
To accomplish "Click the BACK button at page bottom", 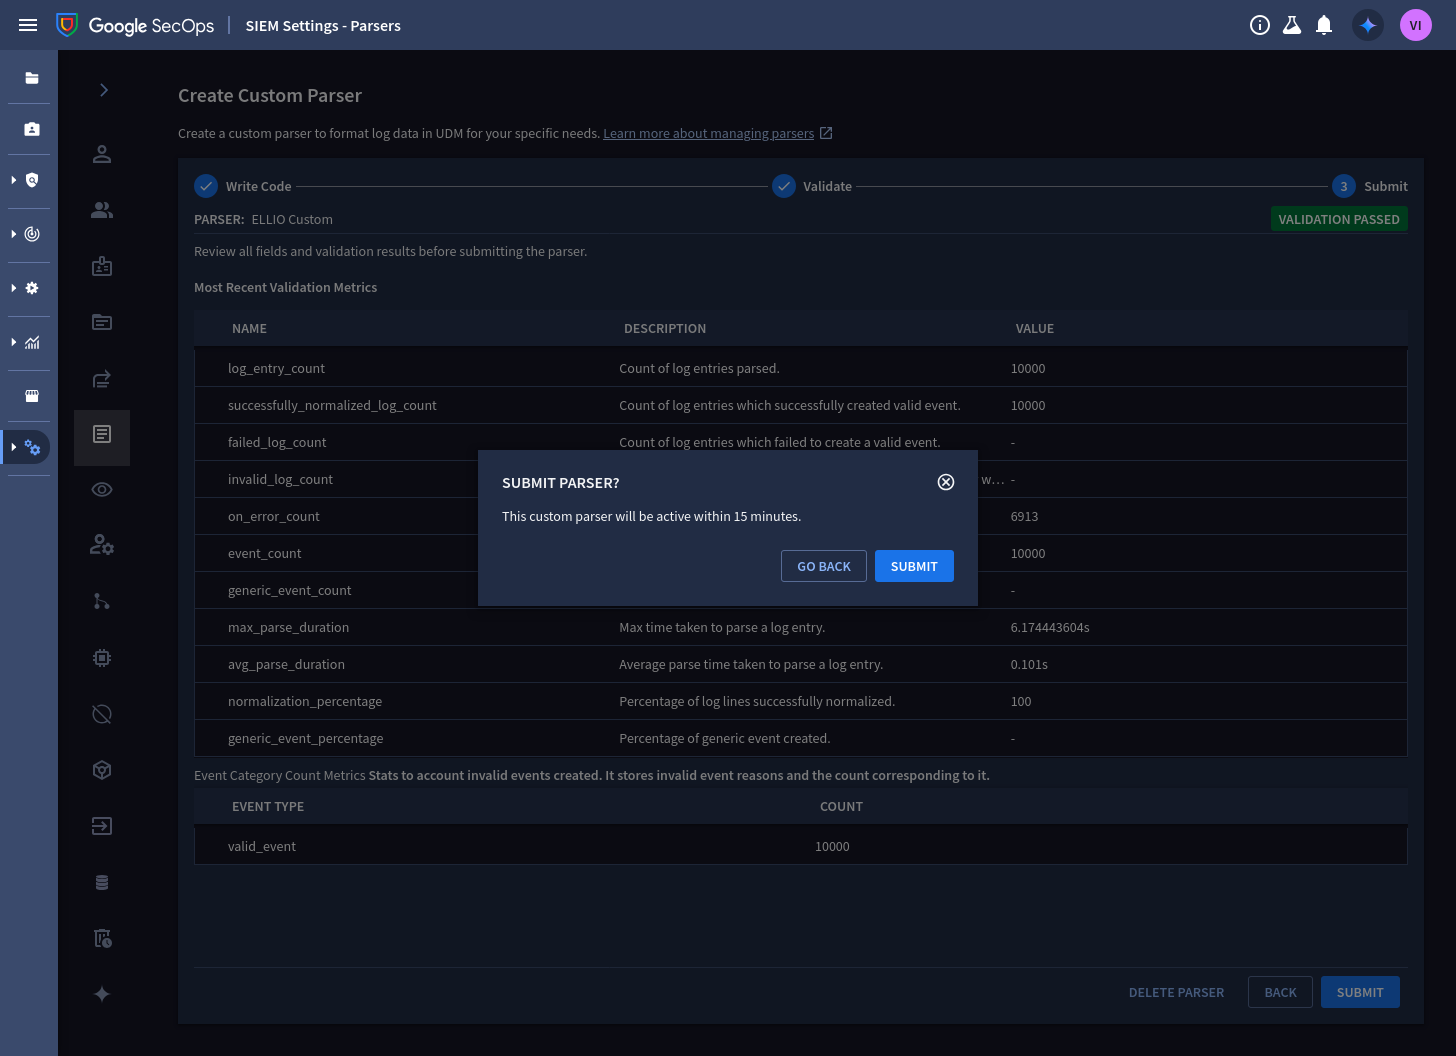I will pyautogui.click(x=1280, y=992).
